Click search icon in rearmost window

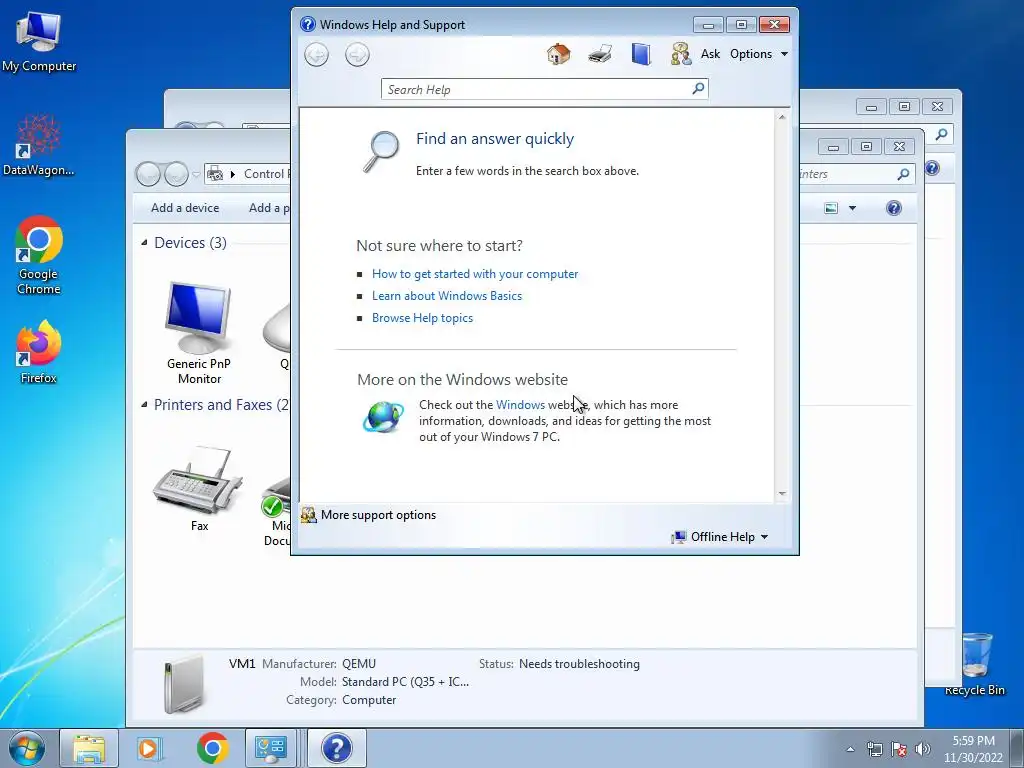(941, 134)
